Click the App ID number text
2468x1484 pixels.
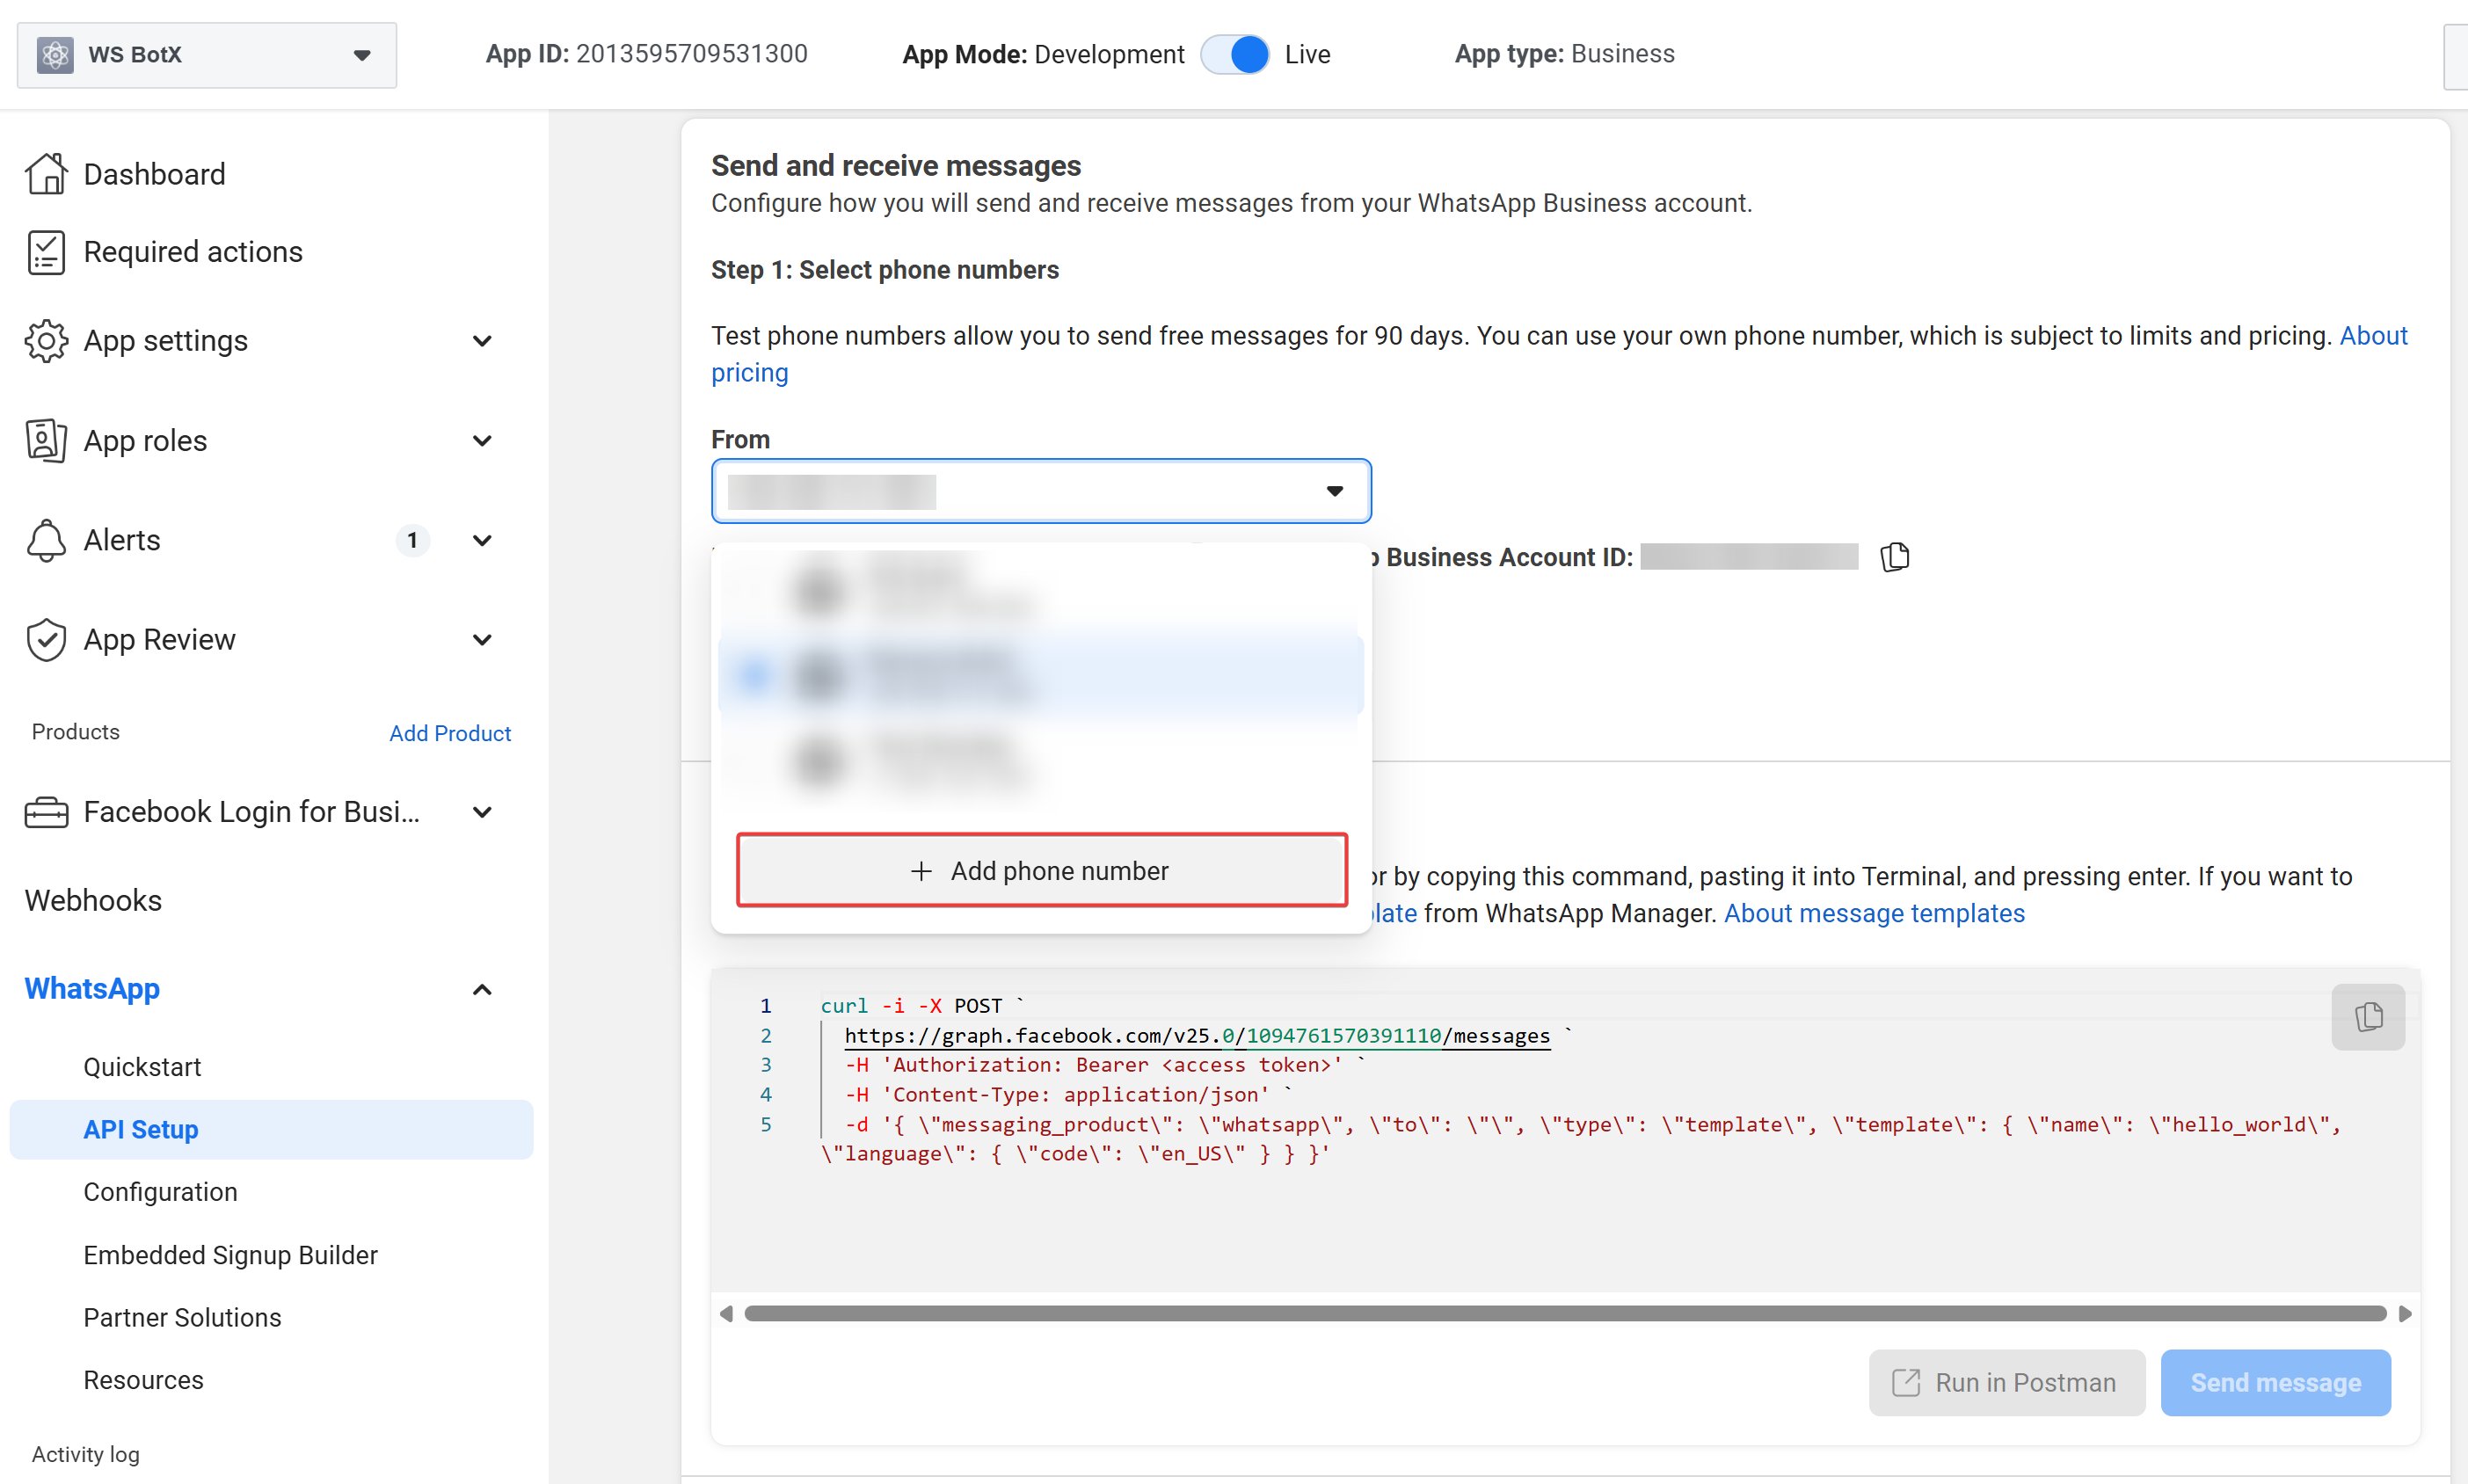tap(691, 54)
